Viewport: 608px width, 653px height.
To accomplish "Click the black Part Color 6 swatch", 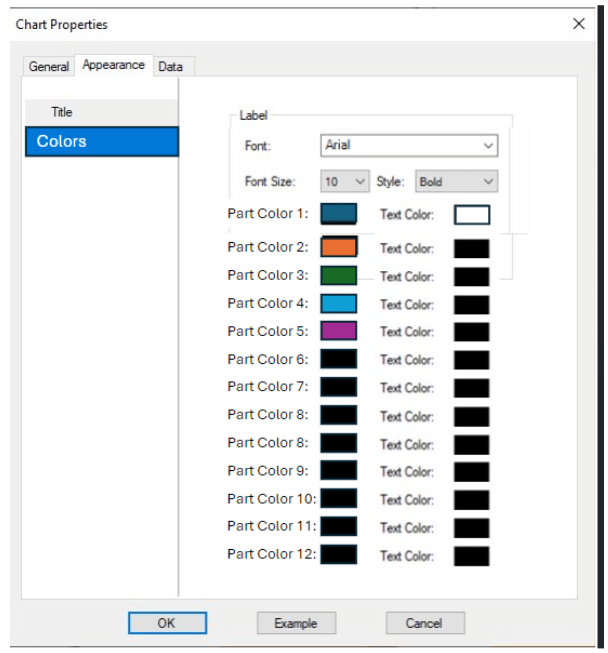I will coord(338,359).
